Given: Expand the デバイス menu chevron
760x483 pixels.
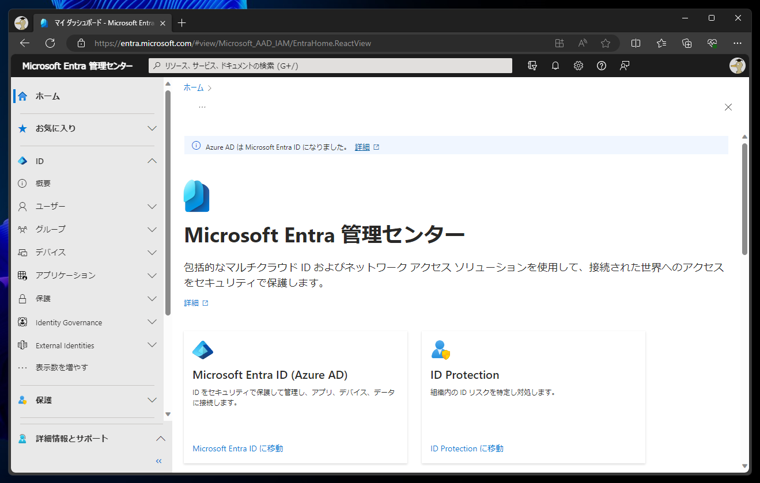Looking at the screenshot, I should tap(152, 252).
